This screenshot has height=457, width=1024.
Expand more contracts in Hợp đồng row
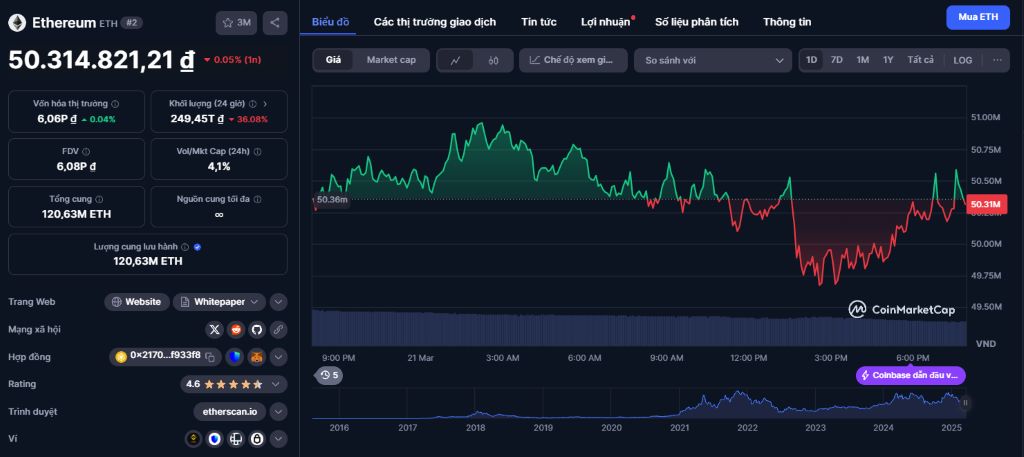[278, 357]
